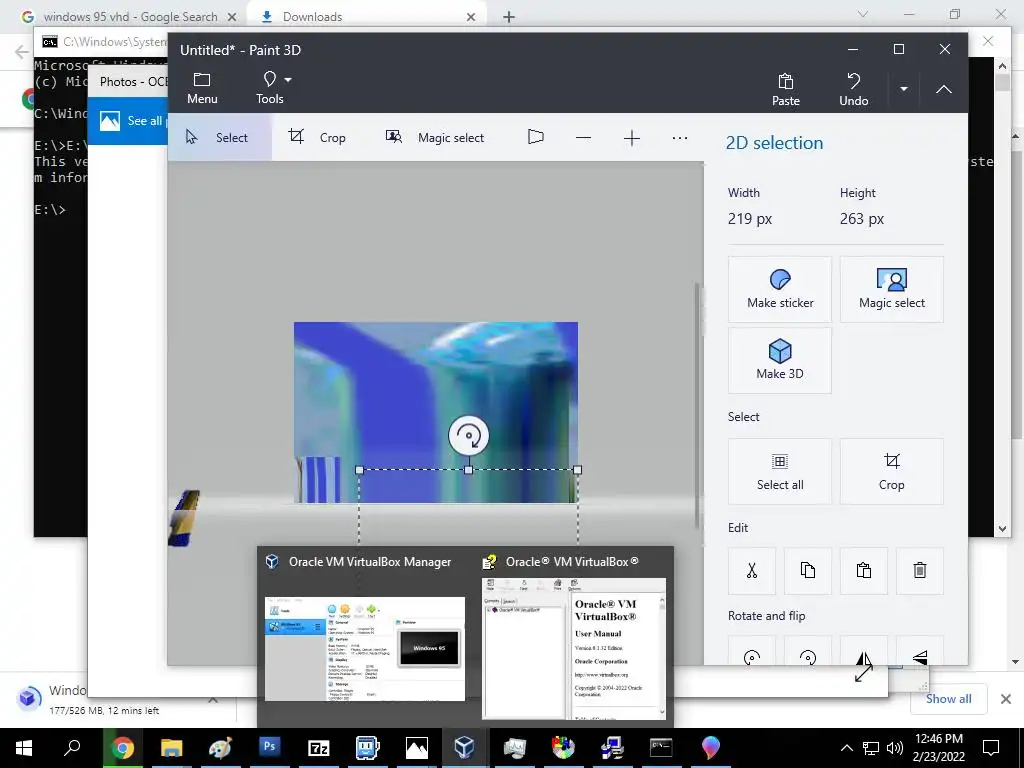Zoom out with the minus icon
1024x768 pixels.
[583, 138]
